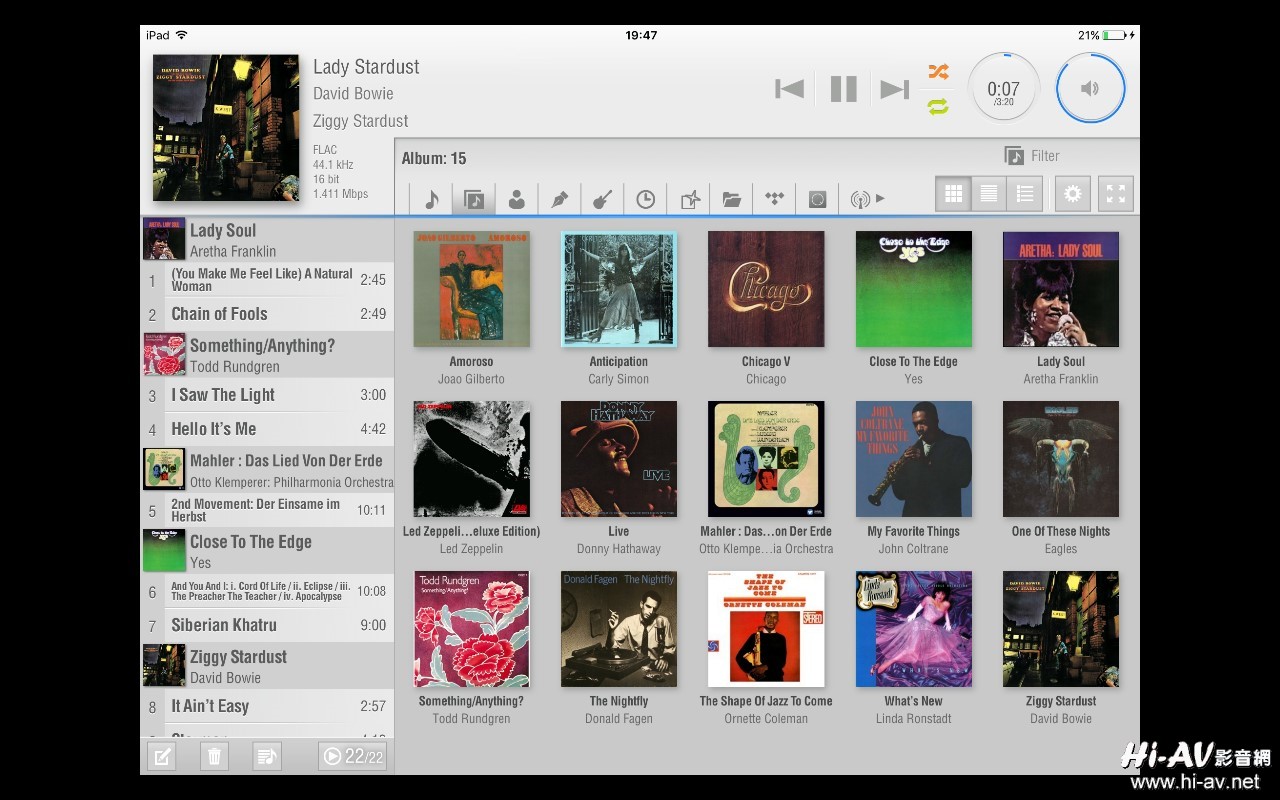Screen dimensions: 1280x800
Task: Play It Ain't Easy track
Action: [x=267, y=706]
